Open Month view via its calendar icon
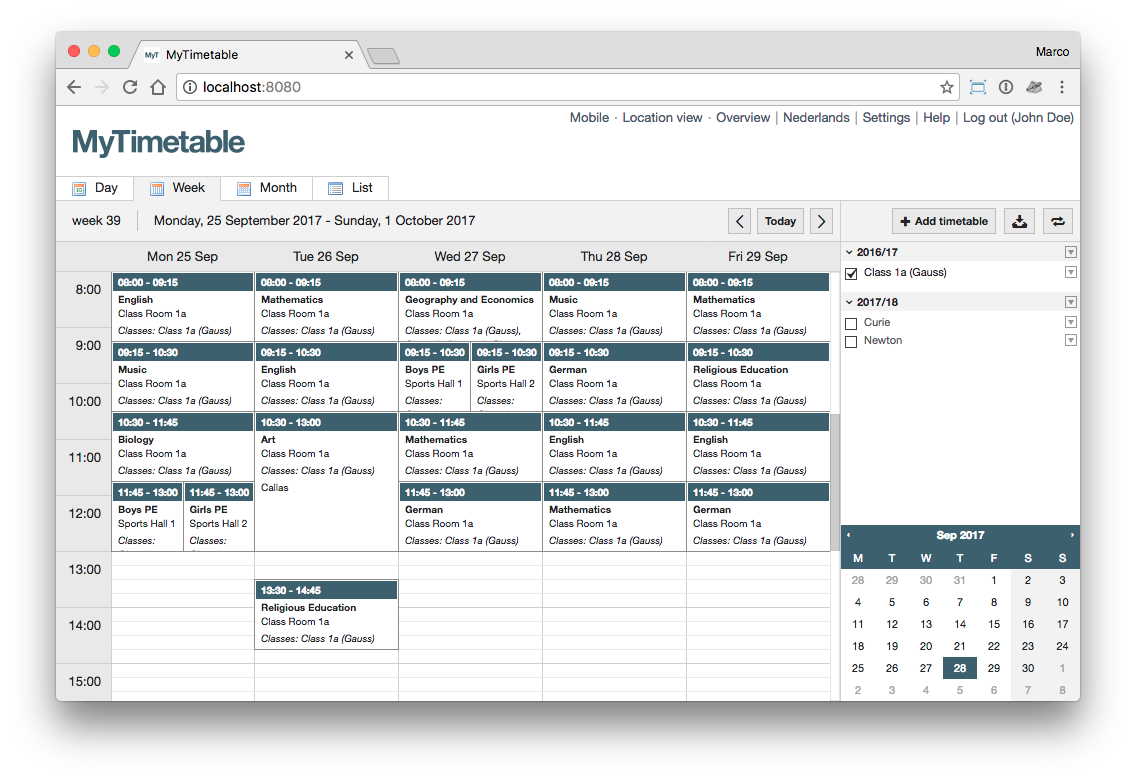The width and height of the screenshot is (1136, 781). point(243,188)
